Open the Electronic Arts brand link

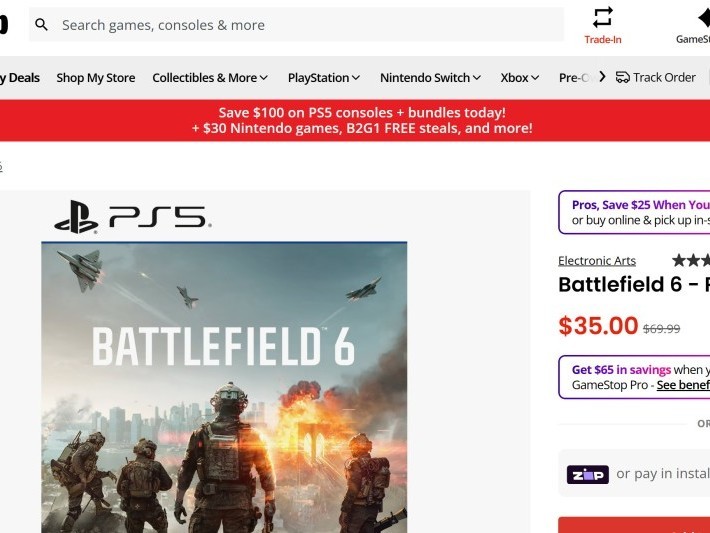coord(597,261)
